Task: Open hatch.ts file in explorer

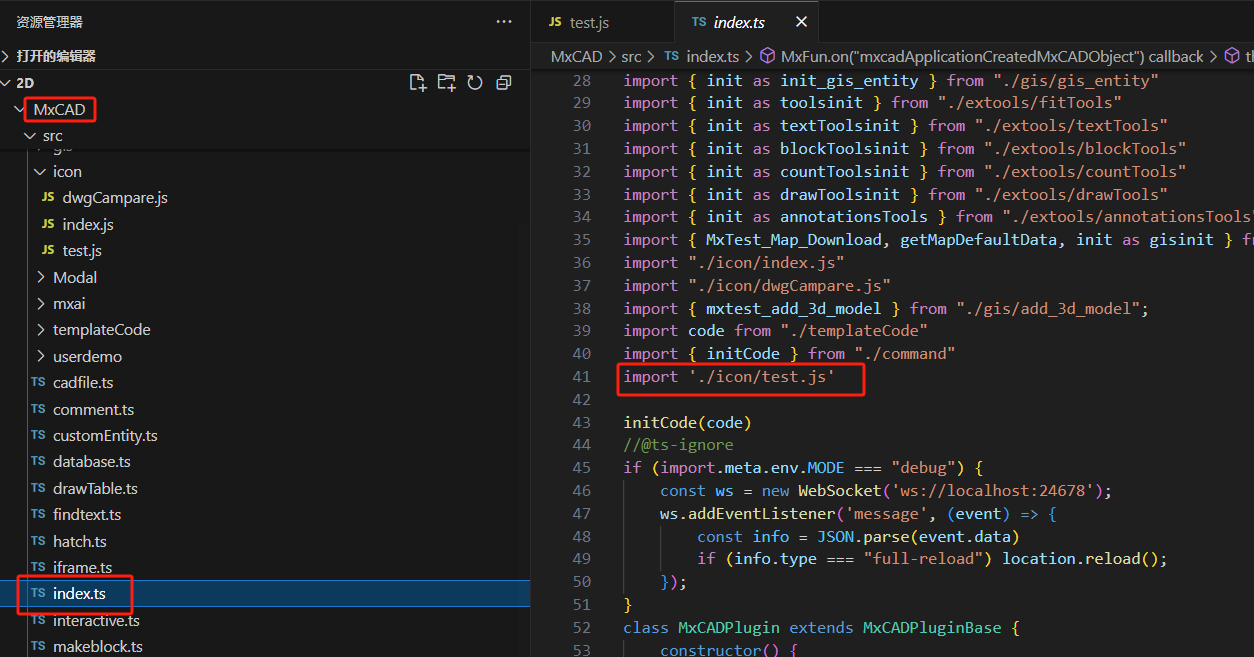Action: pyautogui.click(x=79, y=541)
